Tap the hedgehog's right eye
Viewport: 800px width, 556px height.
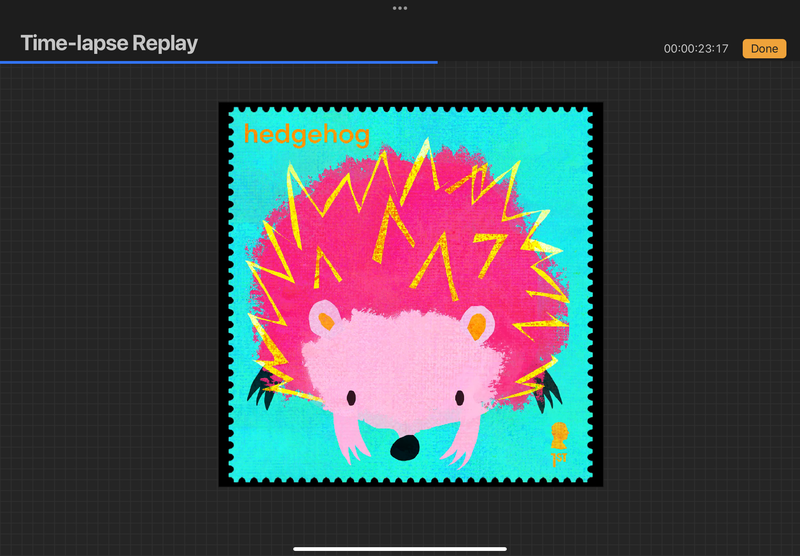click(459, 399)
